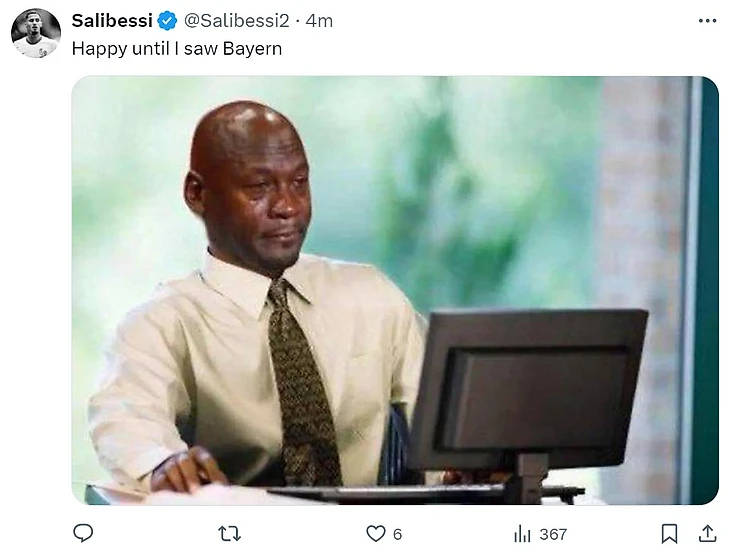
Task: Open the 4m timestamp permalink
Action: 319,21
